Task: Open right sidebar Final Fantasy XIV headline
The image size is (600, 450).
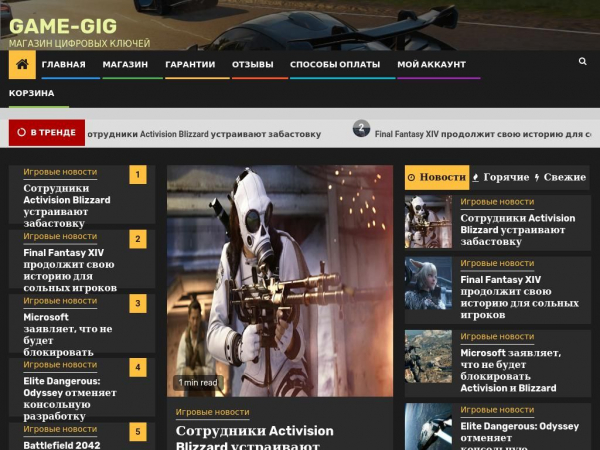Action: pyautogui.click(x=520, y=297)
